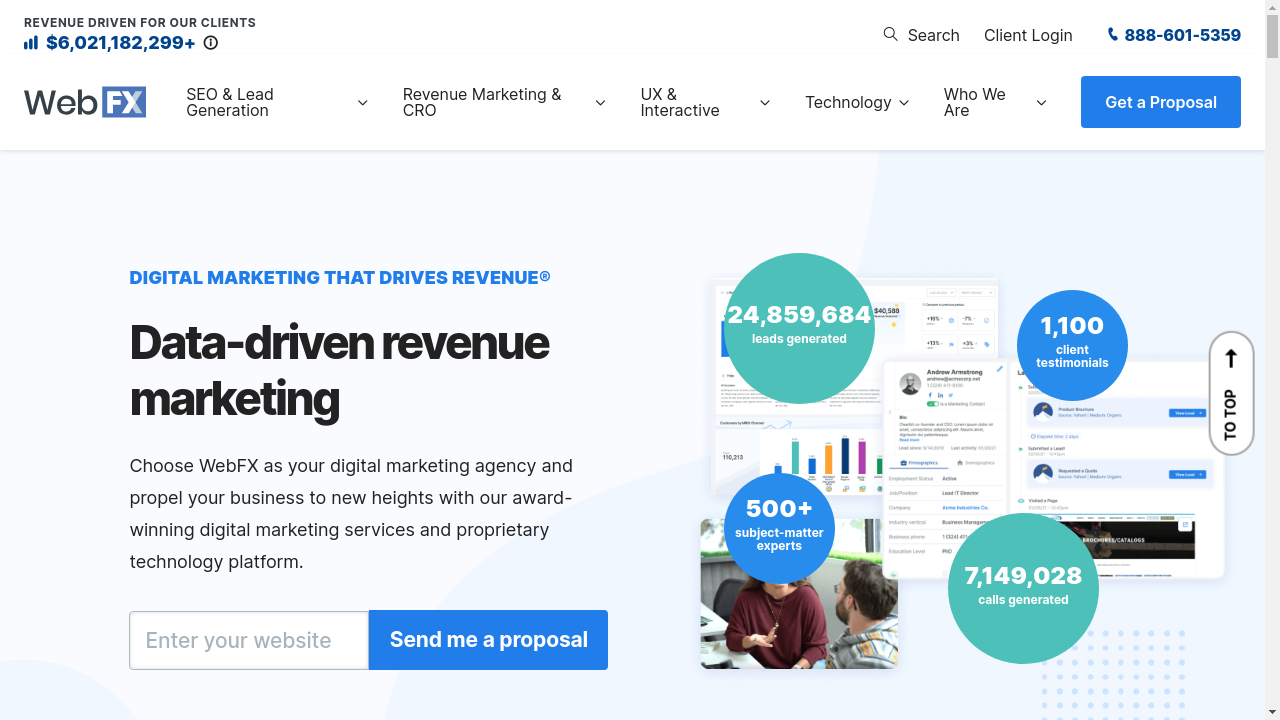Open the Client Login page
Viewport: 1280px width, 720px height.
pyautogui.click(x=1028, y=35)
